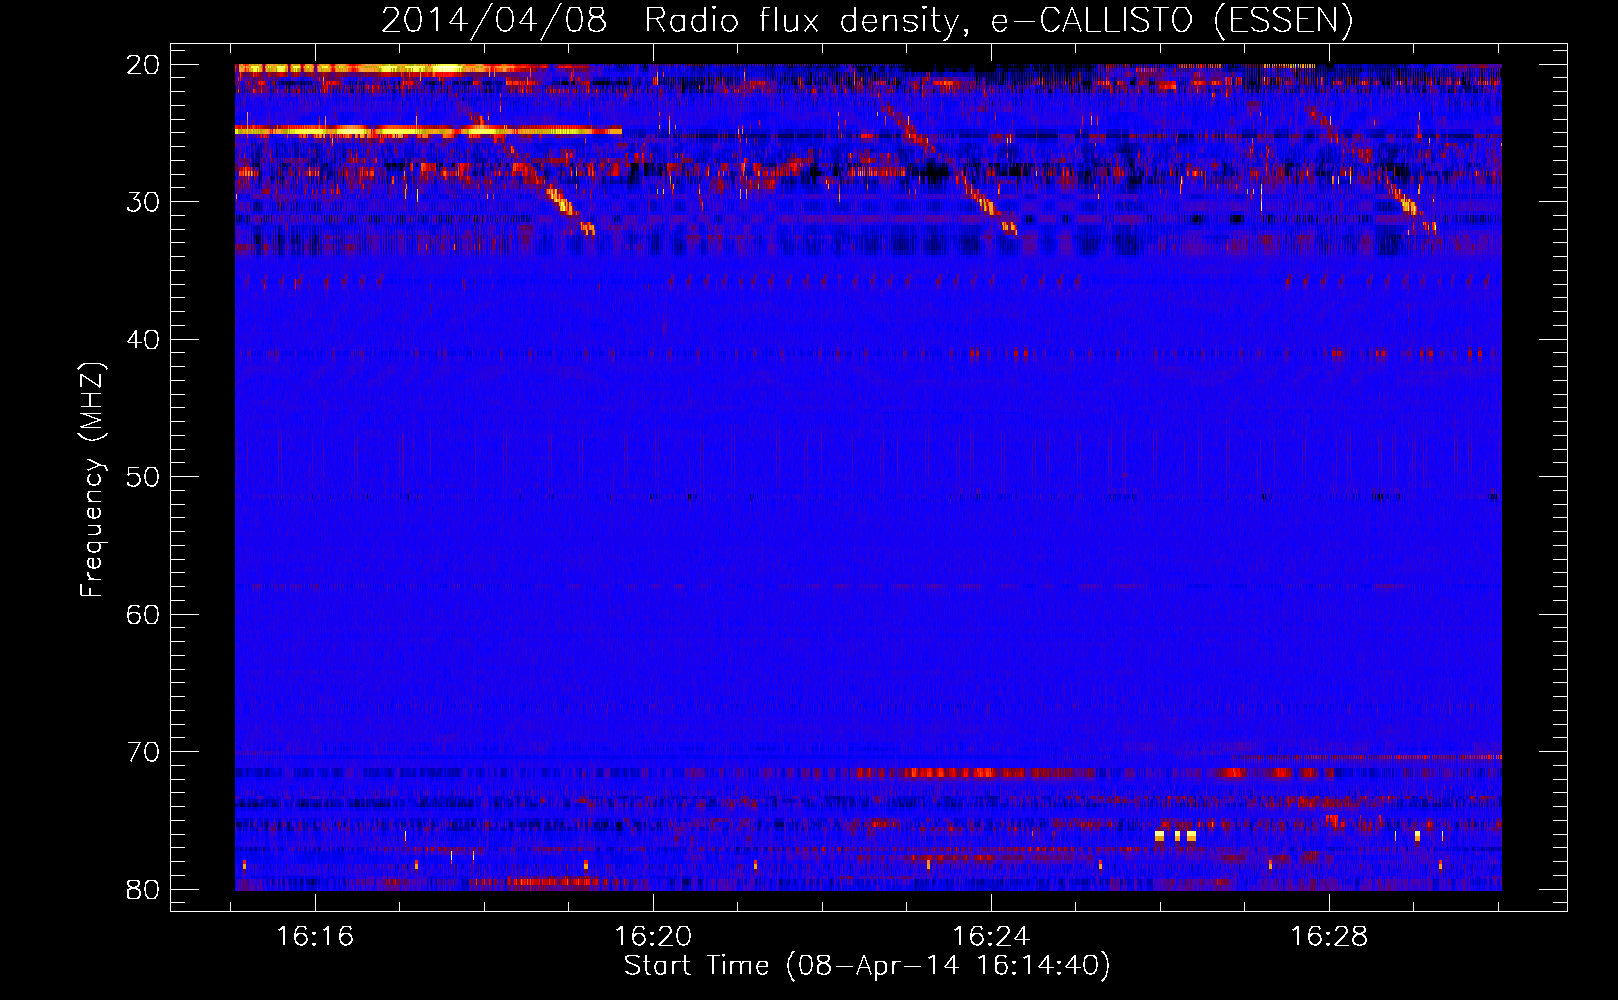Click the bright yellow horizontal band near 25 MHz
This screenshot has height=1000, width=1618.
(428, 130)
